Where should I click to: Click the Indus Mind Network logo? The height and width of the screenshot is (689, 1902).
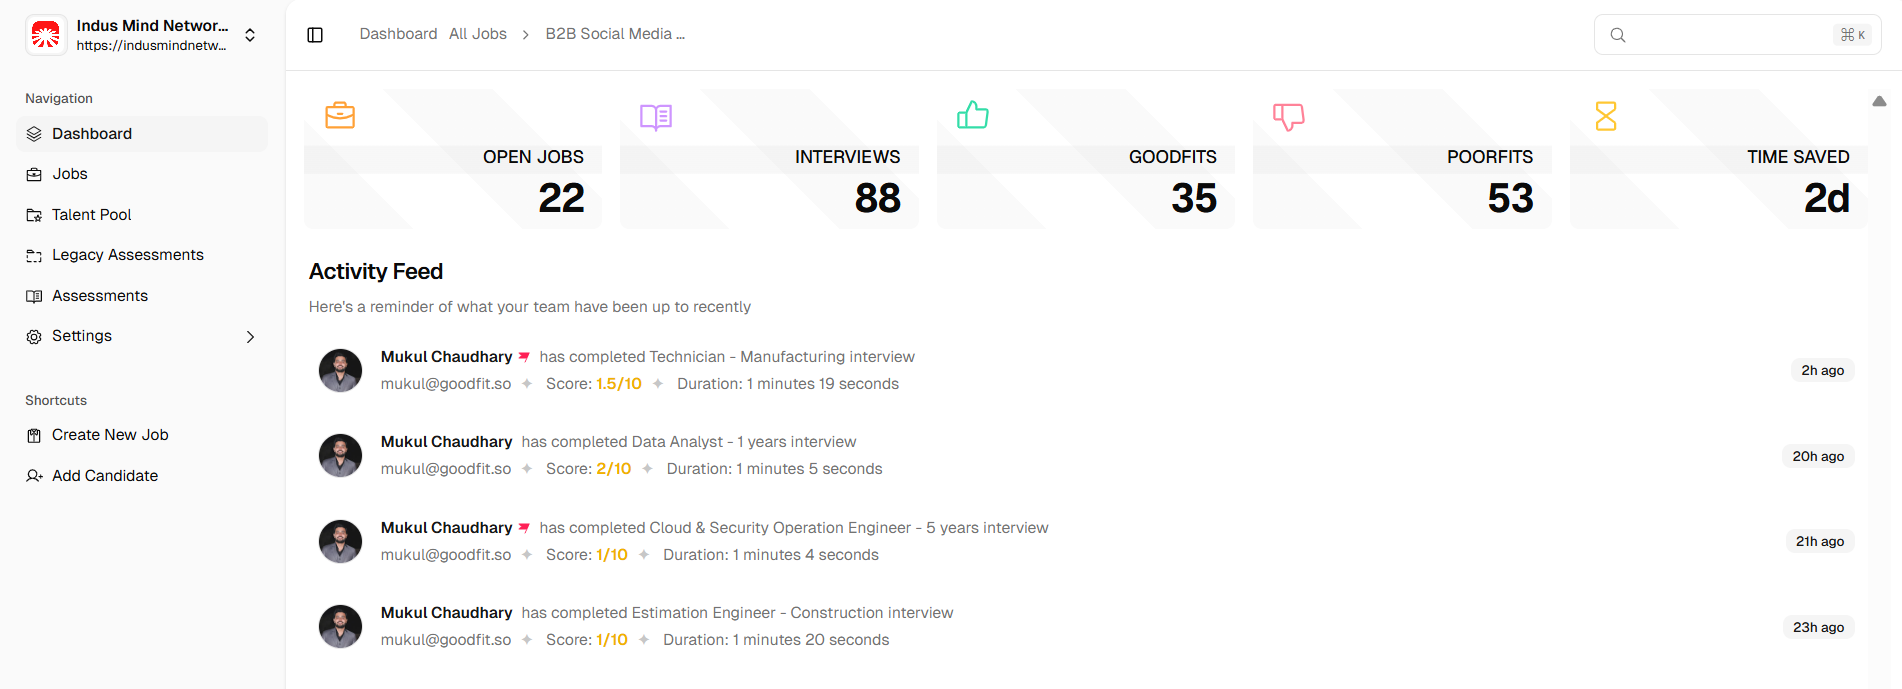point(46,35)
